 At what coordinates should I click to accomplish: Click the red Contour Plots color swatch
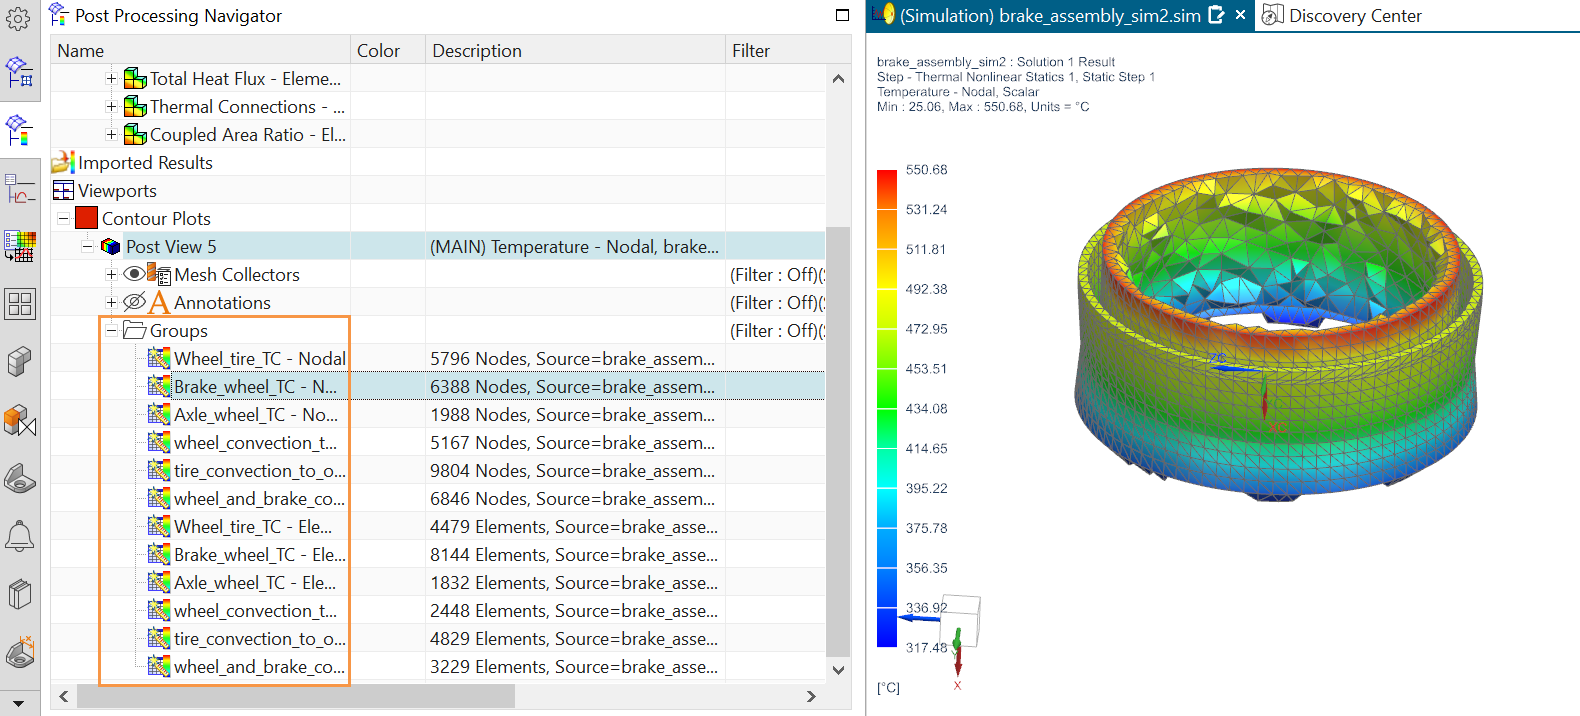pos(87,218)
